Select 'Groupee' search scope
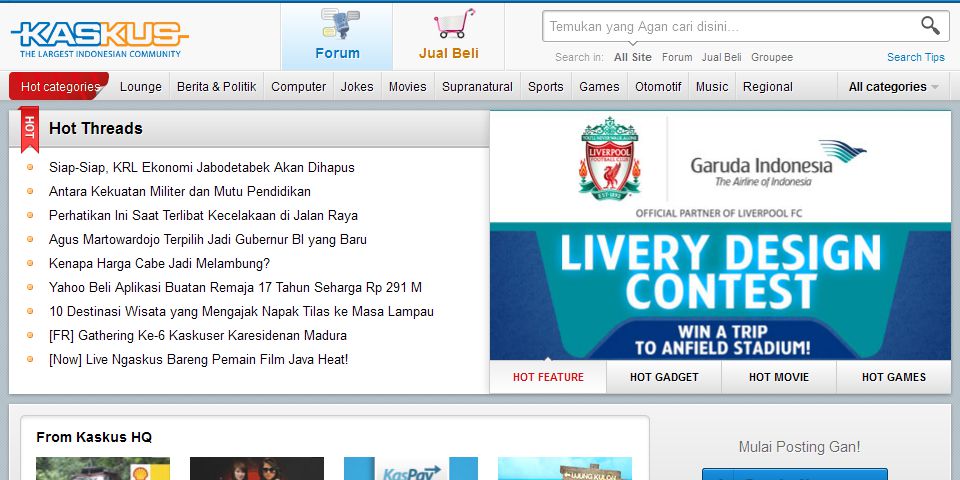The image size is (960, 480). pyautogui.click(x=772, y=57)
